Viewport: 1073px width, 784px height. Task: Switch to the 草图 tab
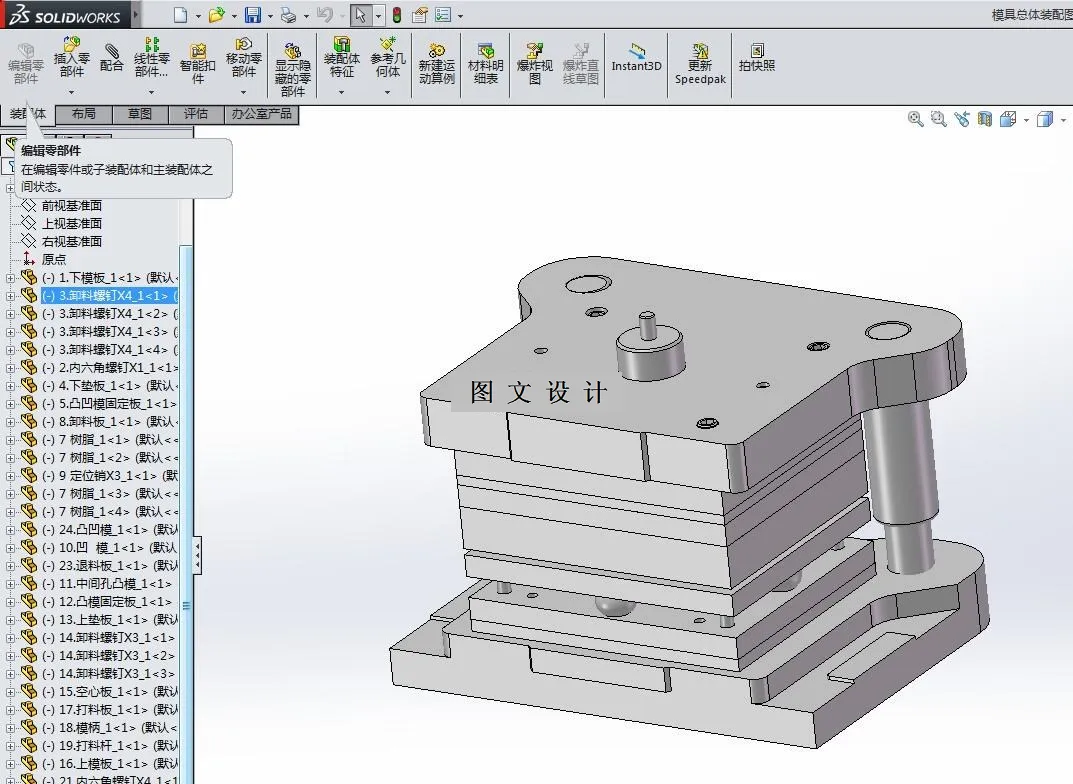140,114
